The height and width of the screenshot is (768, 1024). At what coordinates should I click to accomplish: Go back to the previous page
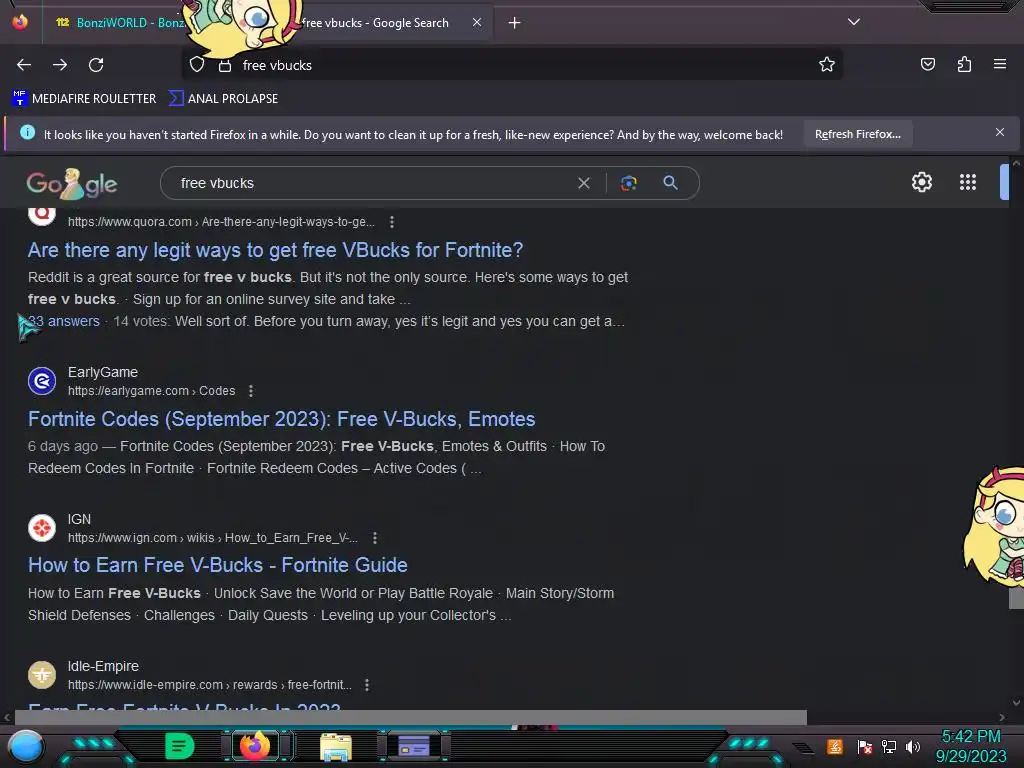[x=24, y=65]
